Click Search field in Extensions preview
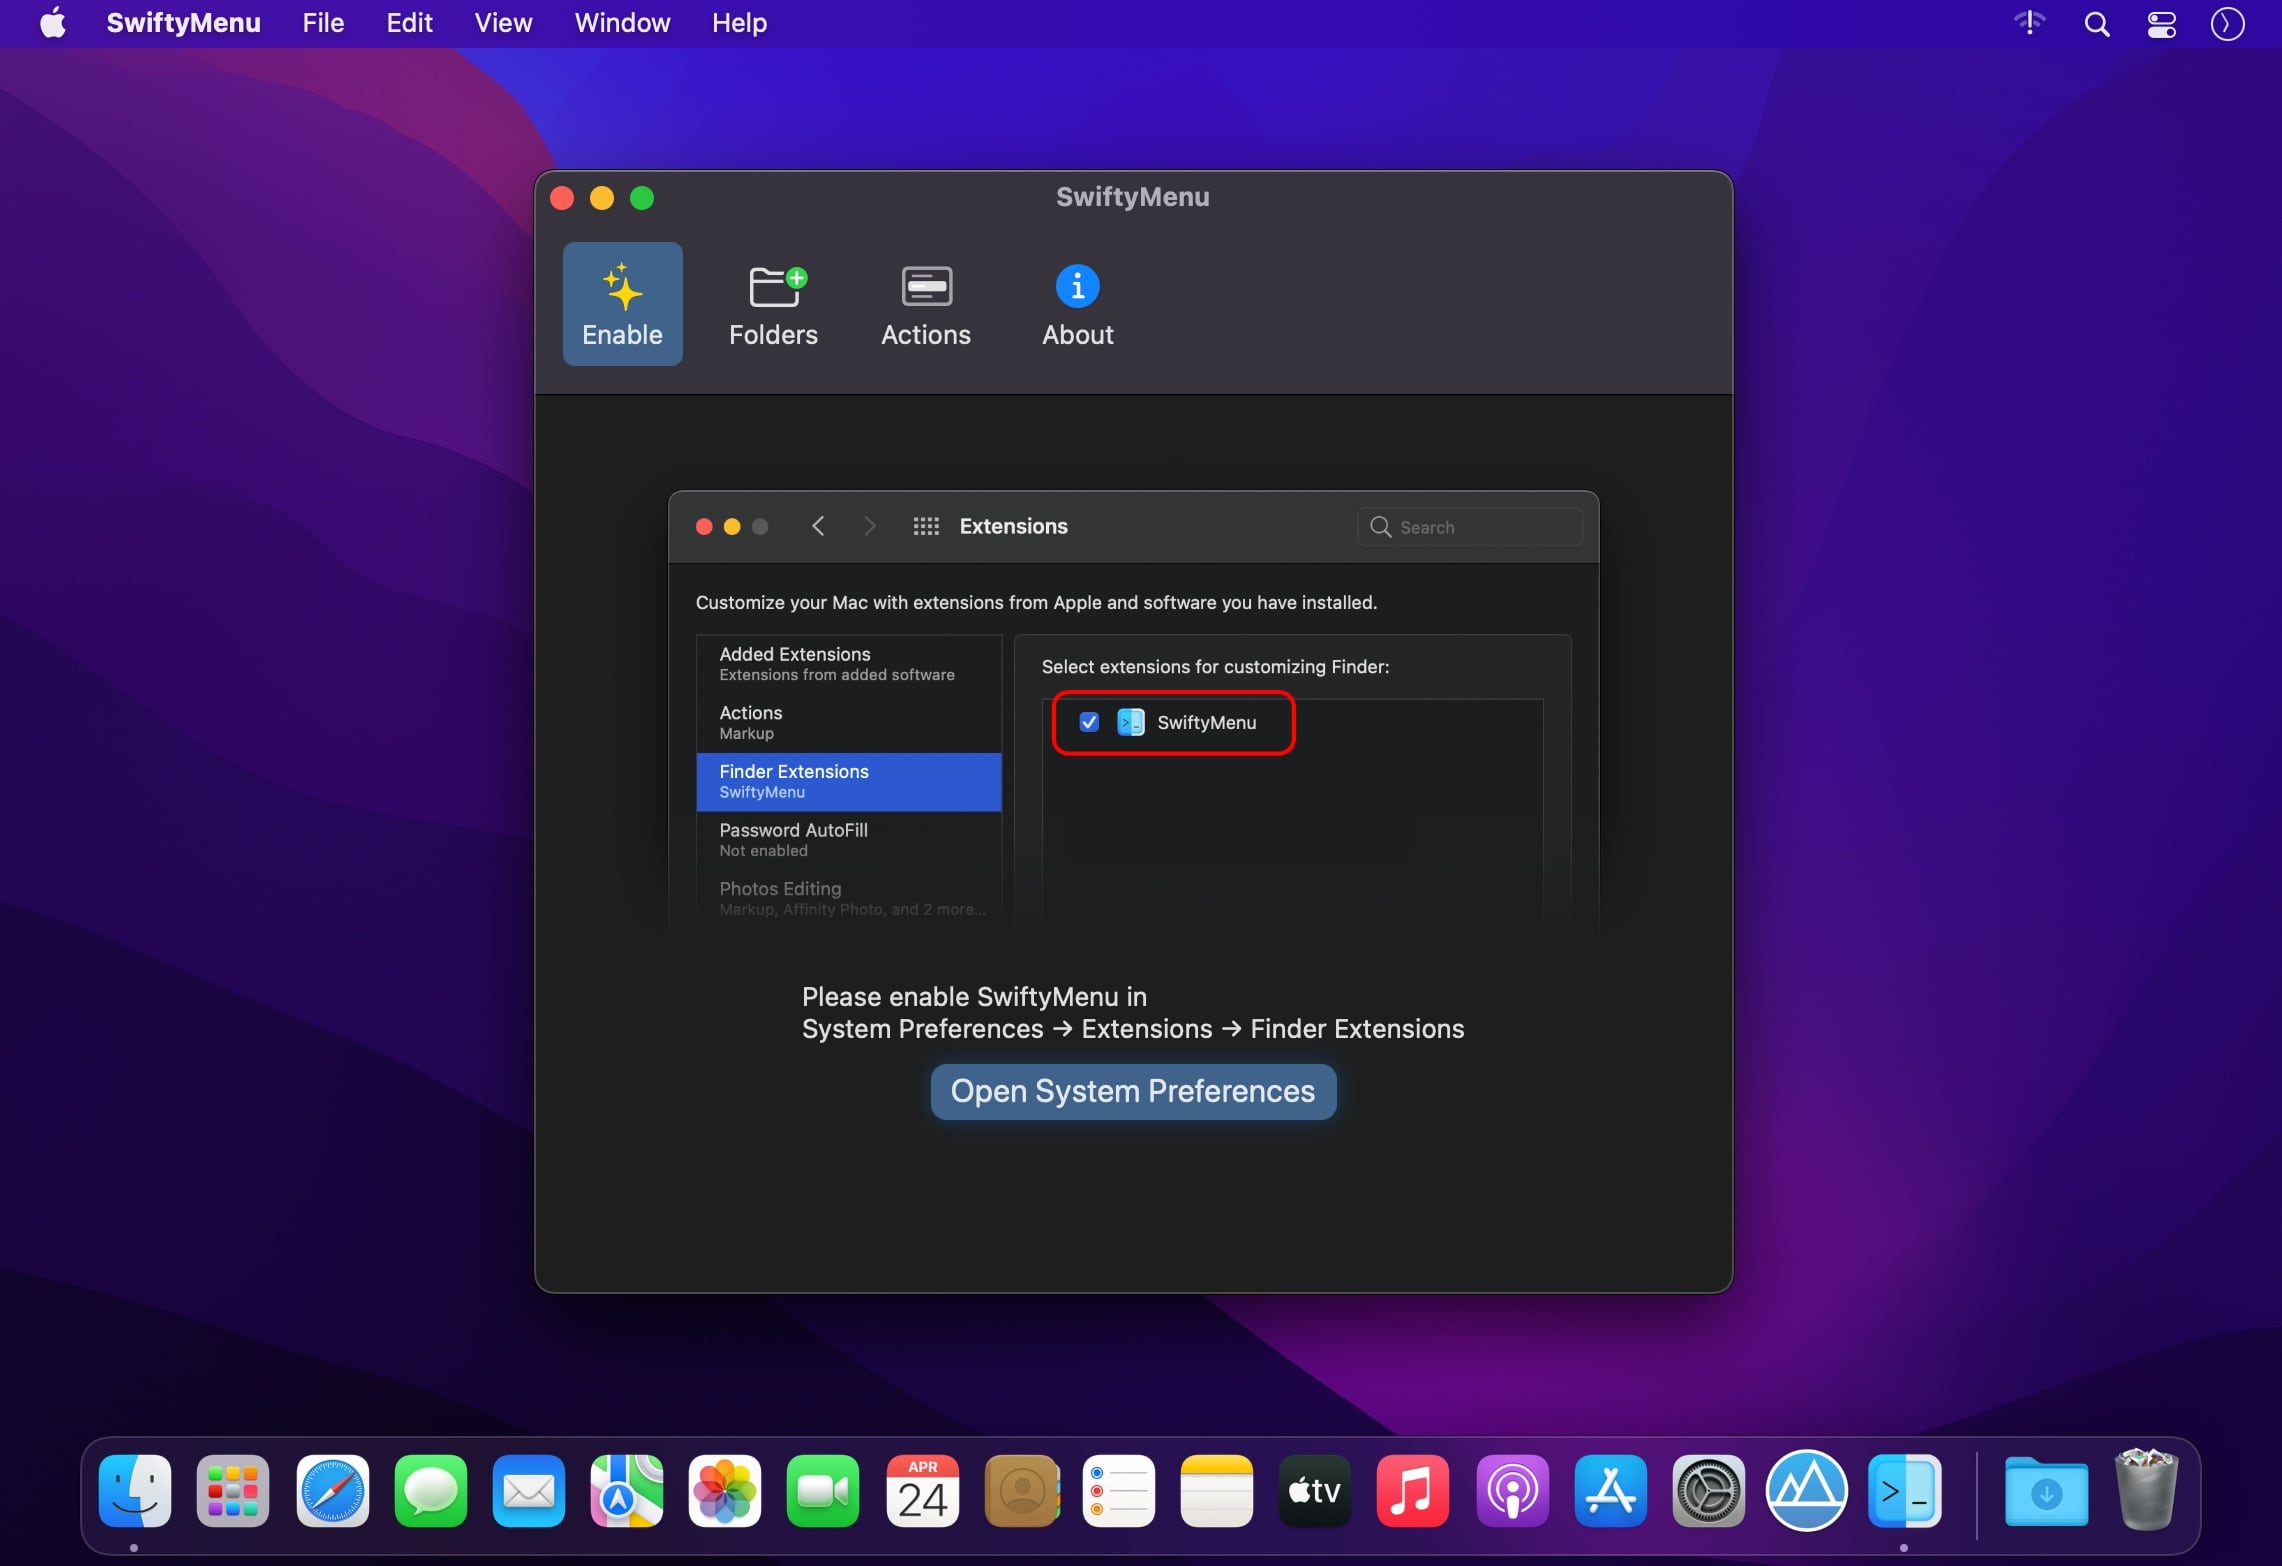 (x=1469, y=526)
